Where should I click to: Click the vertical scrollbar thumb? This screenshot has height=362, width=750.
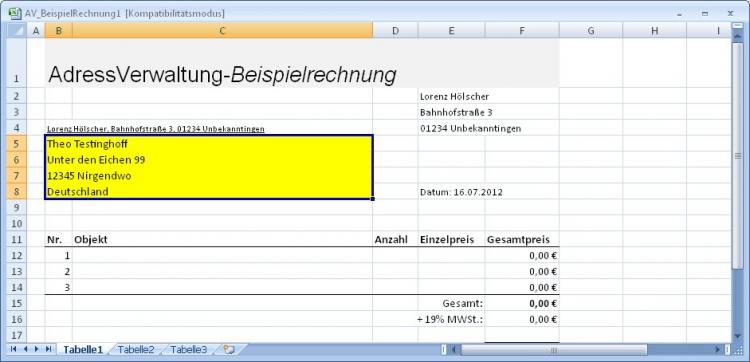tap(737, 156)
